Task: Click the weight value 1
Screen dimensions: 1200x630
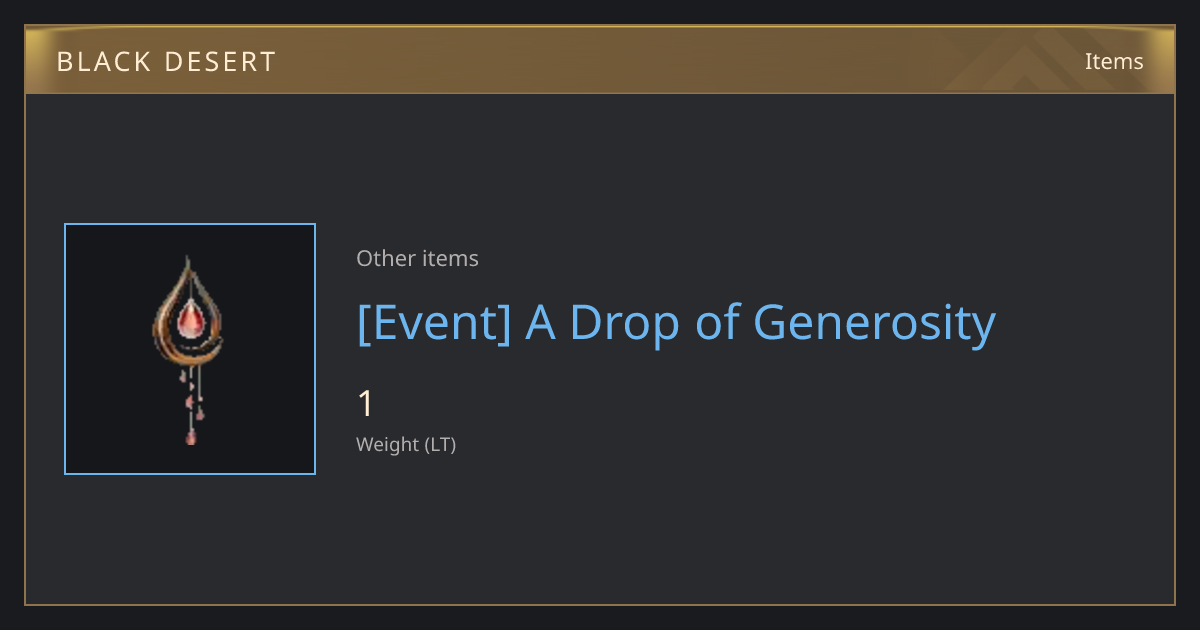Action: coord(365,404)
